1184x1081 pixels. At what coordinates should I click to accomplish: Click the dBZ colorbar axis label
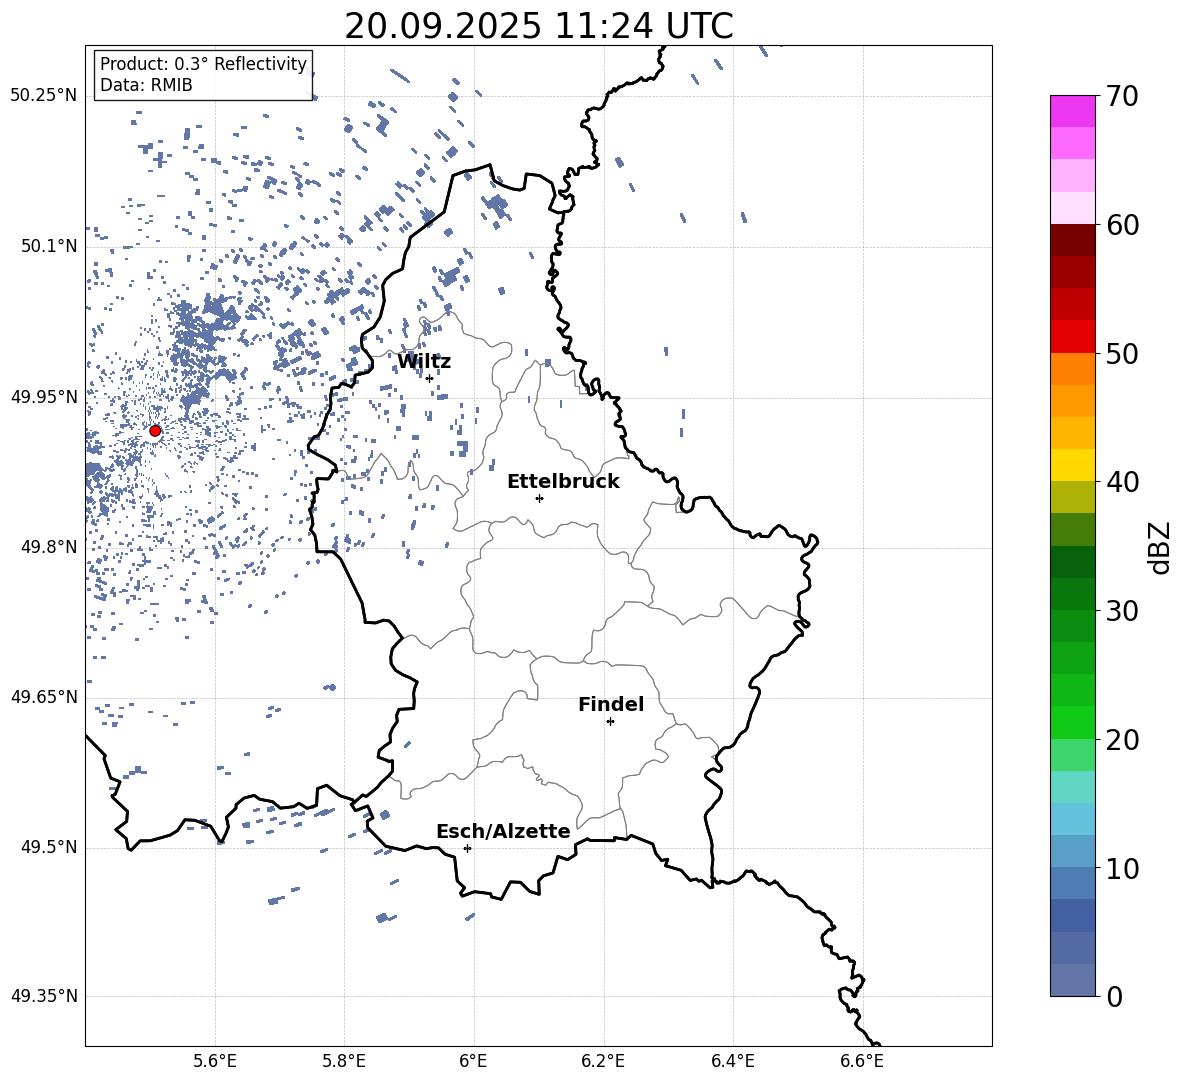1160,547
